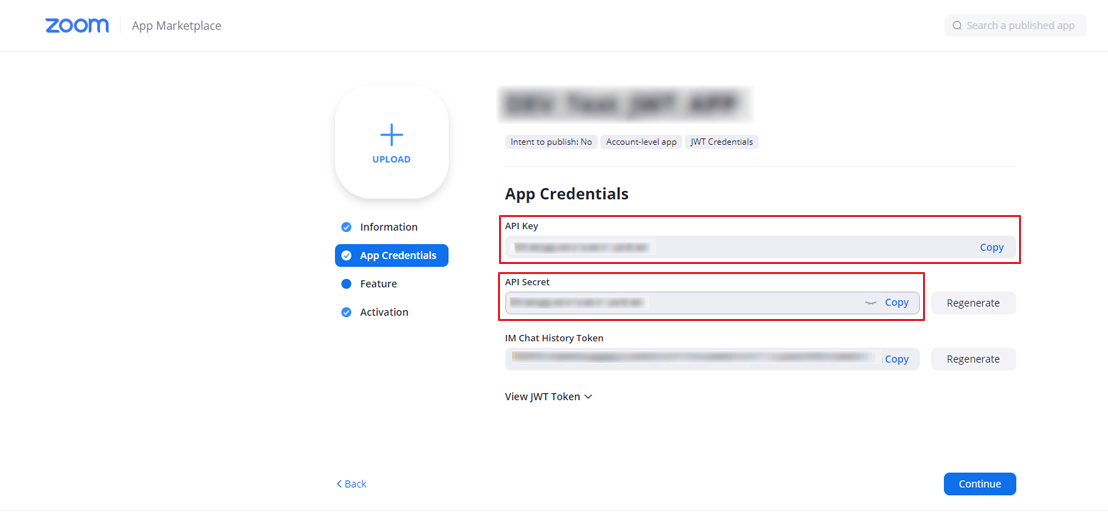The image size is (1108, 519).
Task: Copy the API Secret
Action: click(897, 303)
